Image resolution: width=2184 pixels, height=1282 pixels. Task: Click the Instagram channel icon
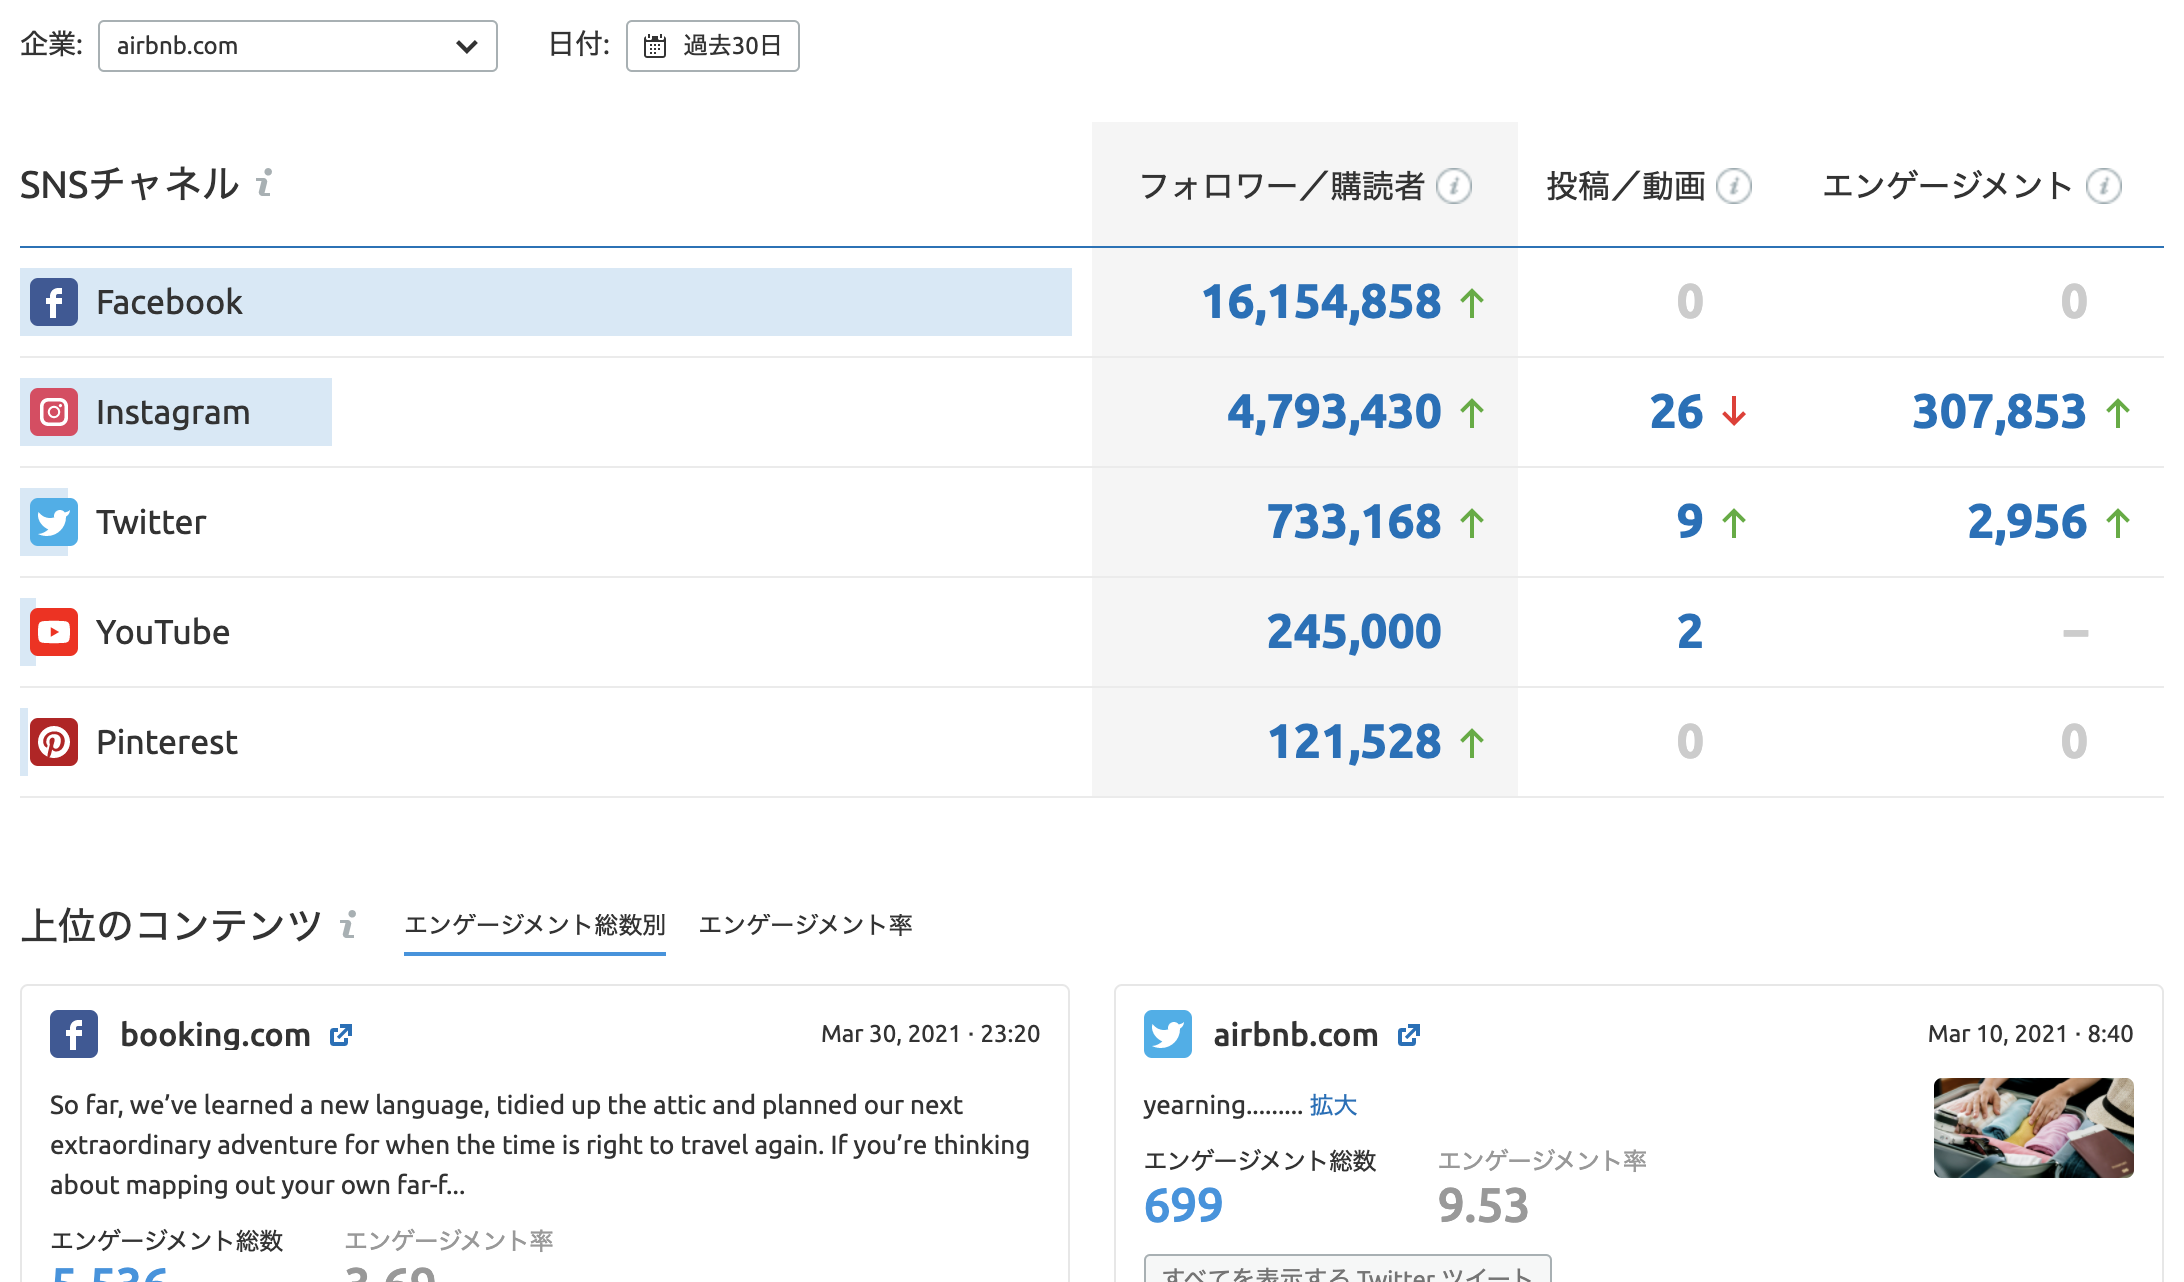(54, 412)
